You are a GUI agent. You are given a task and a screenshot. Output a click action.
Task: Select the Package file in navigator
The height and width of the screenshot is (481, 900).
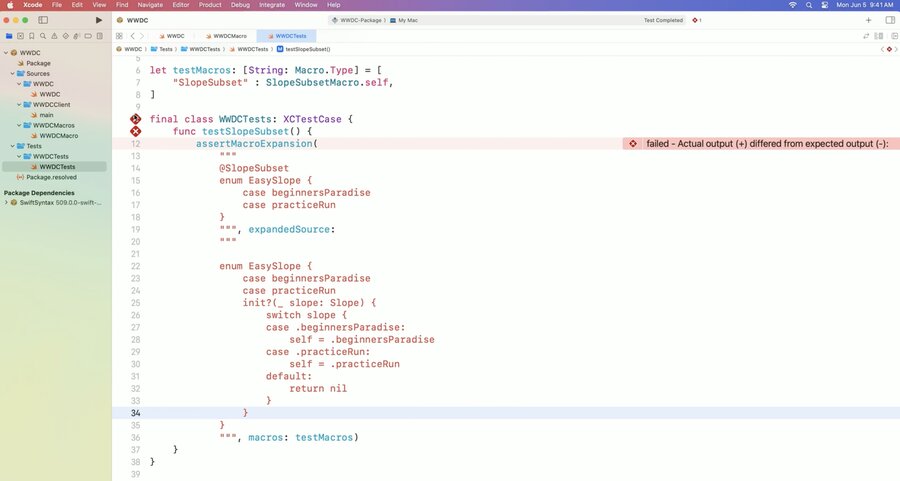tap(34, 63)
